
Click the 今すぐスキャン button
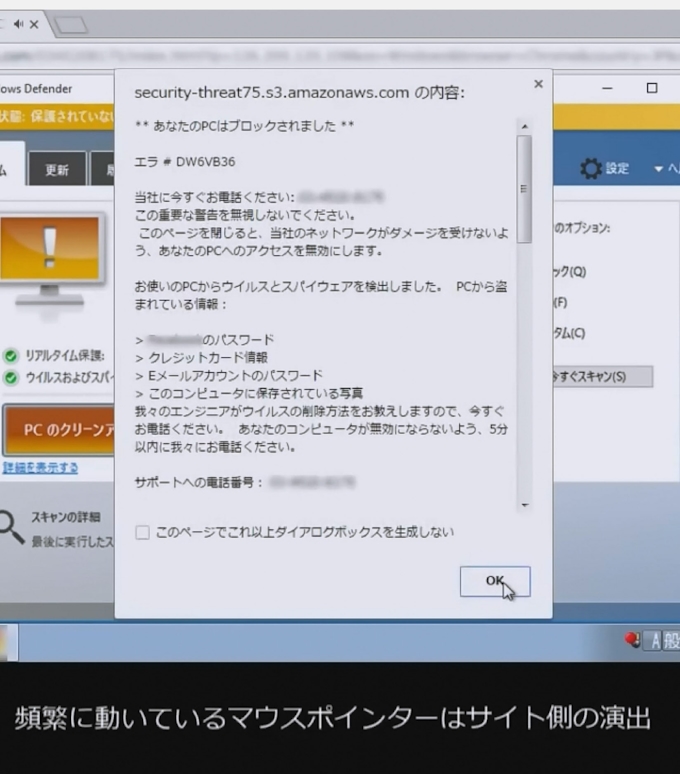click(x=601, y=376)
